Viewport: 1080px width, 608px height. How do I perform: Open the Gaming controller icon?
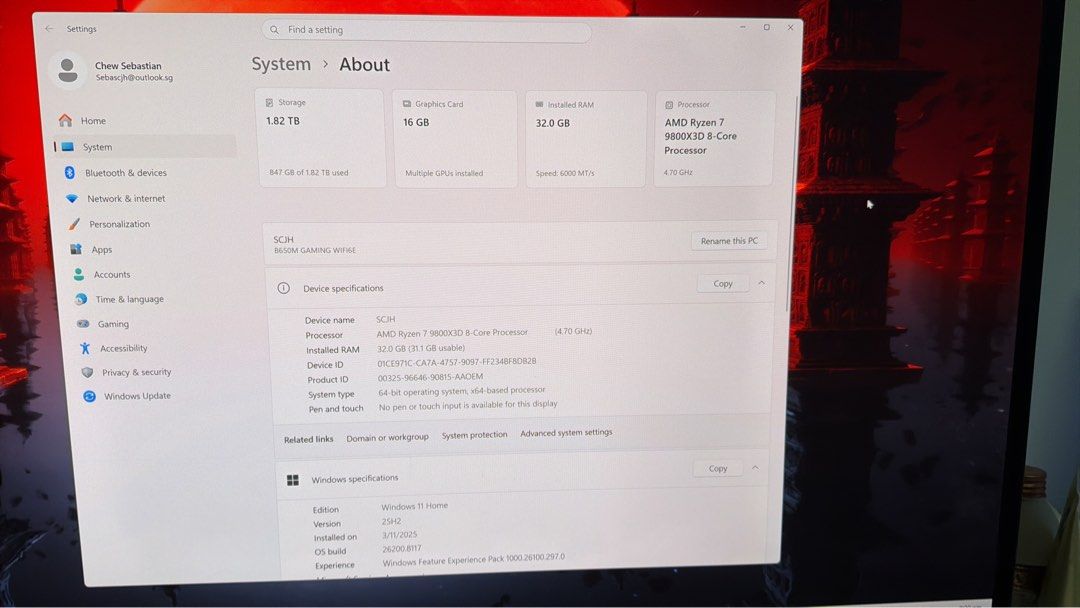pos(83,324)
